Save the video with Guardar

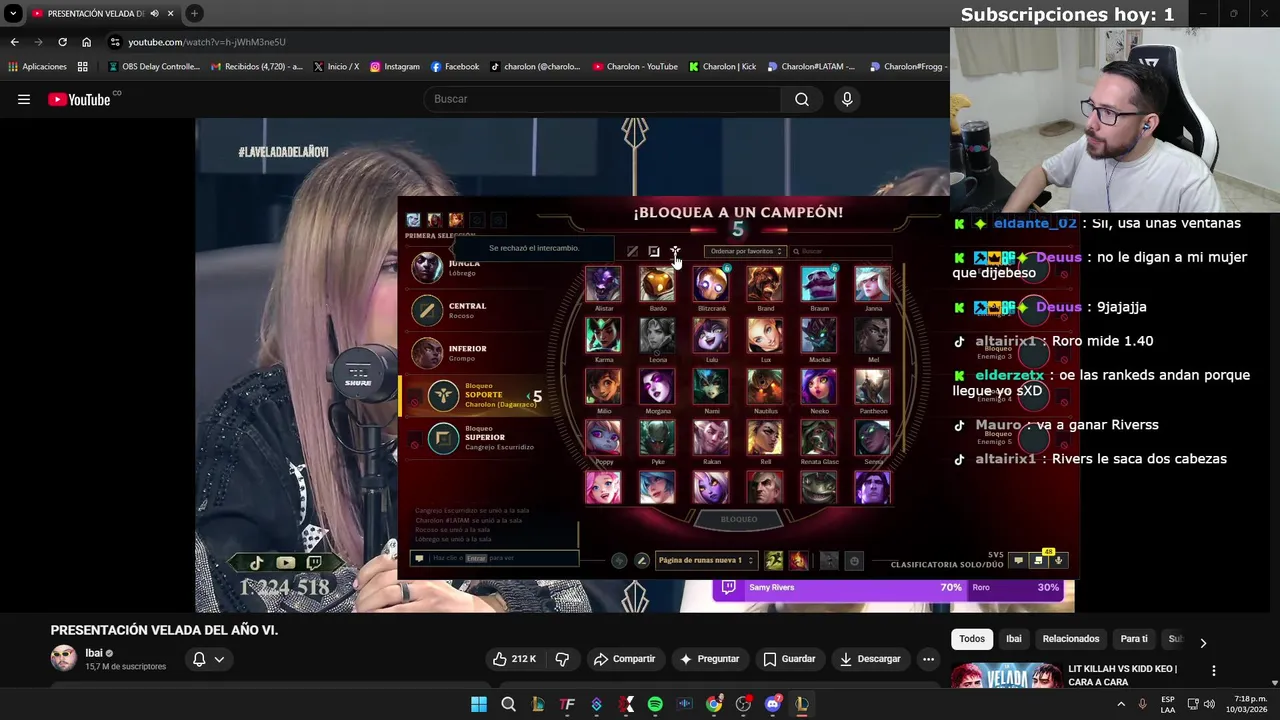coord(789,659)
